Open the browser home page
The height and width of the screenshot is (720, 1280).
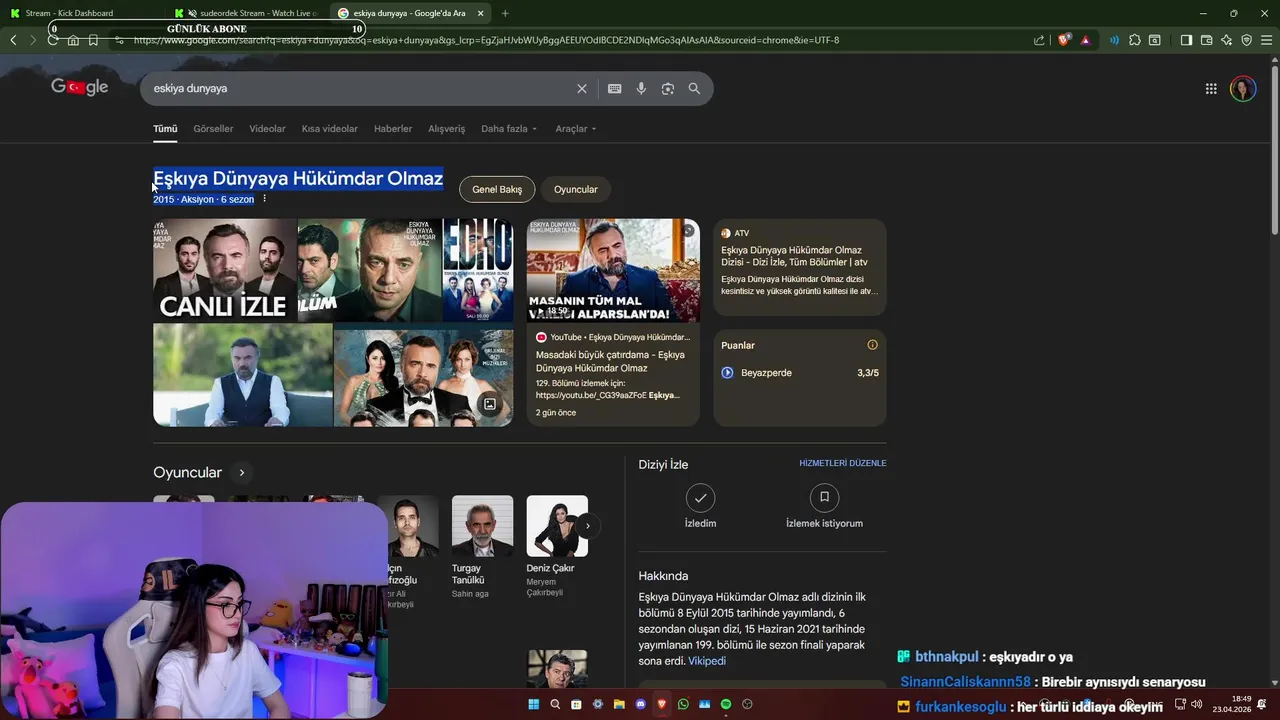pyautogui.click(x=73, y=40)
